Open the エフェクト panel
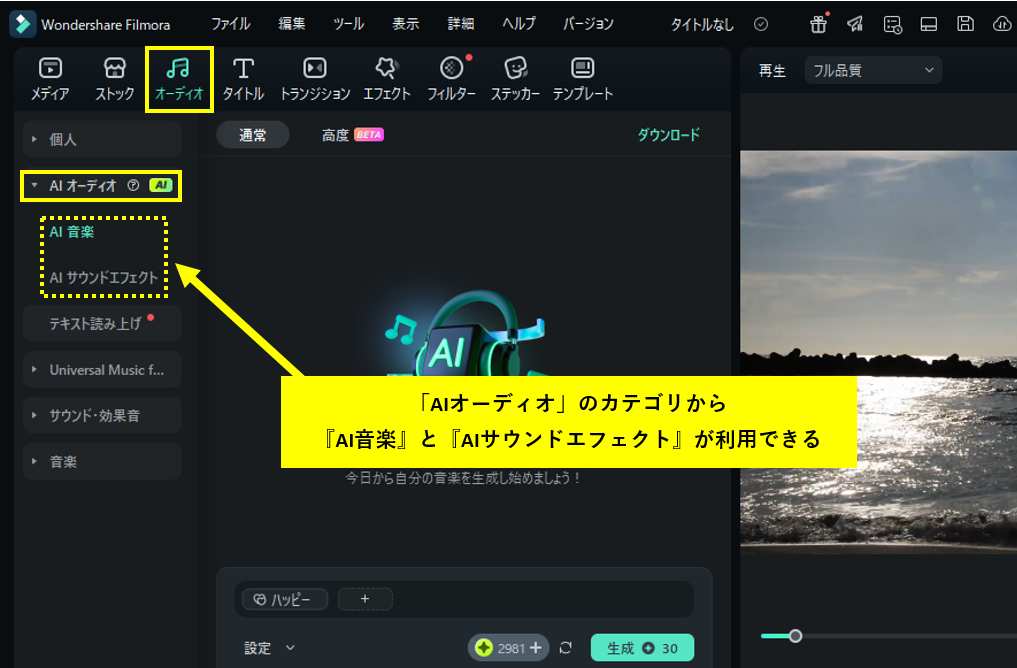 387,78
